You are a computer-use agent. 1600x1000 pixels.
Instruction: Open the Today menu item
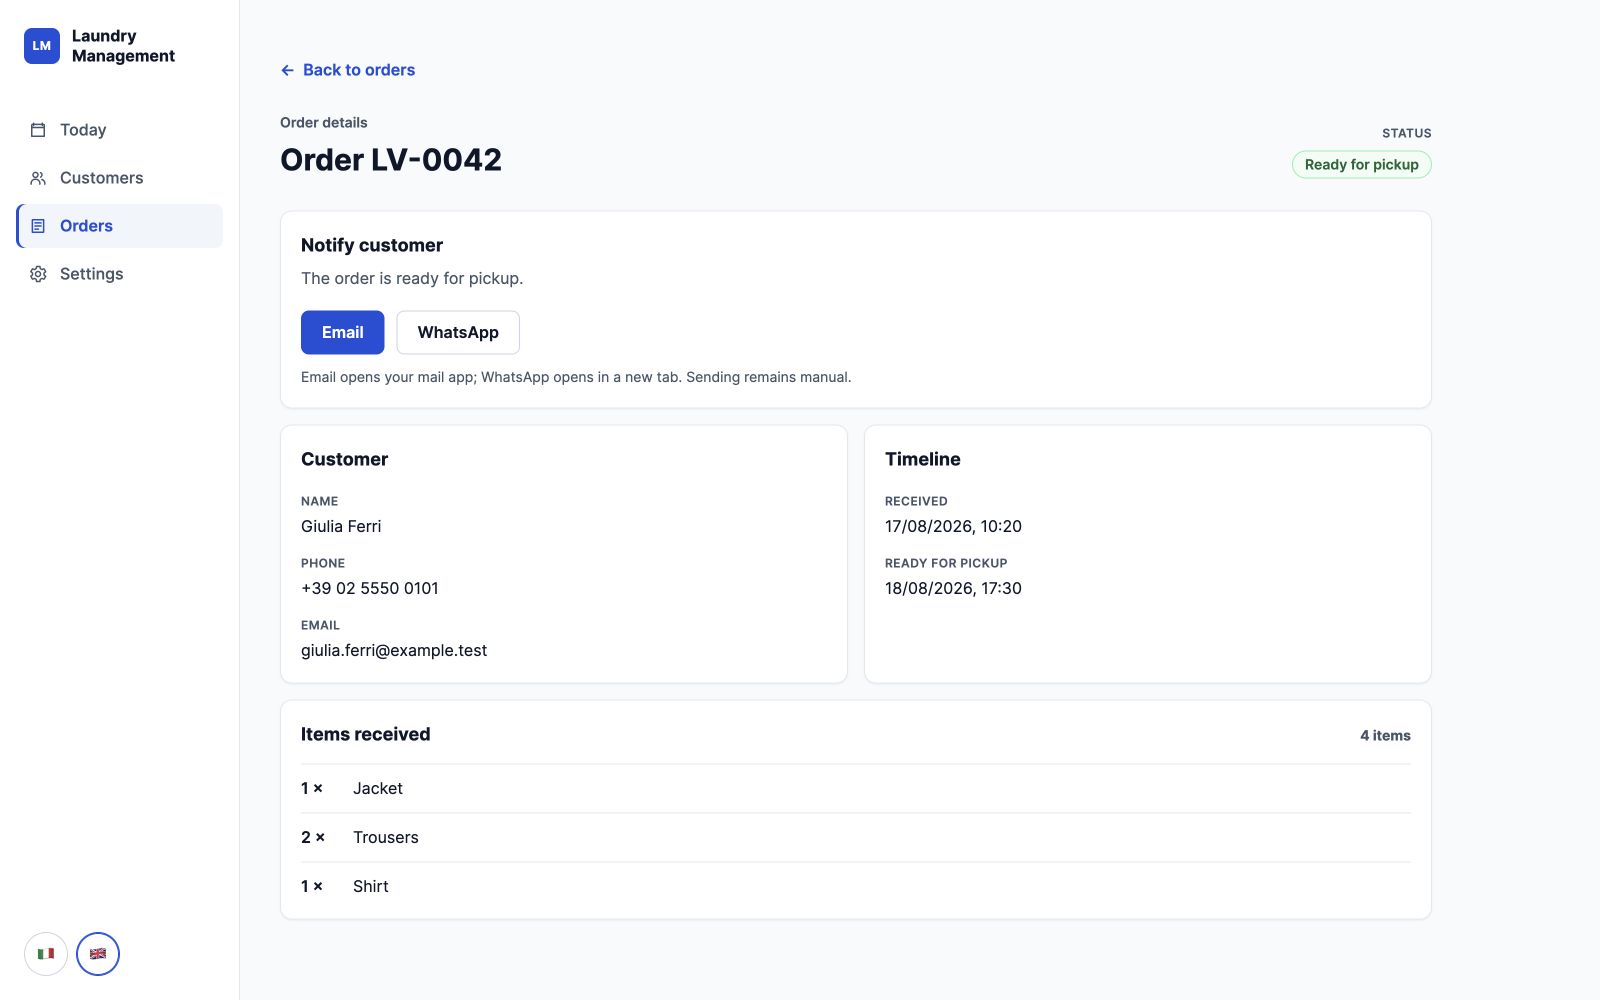tap(120, 130)
